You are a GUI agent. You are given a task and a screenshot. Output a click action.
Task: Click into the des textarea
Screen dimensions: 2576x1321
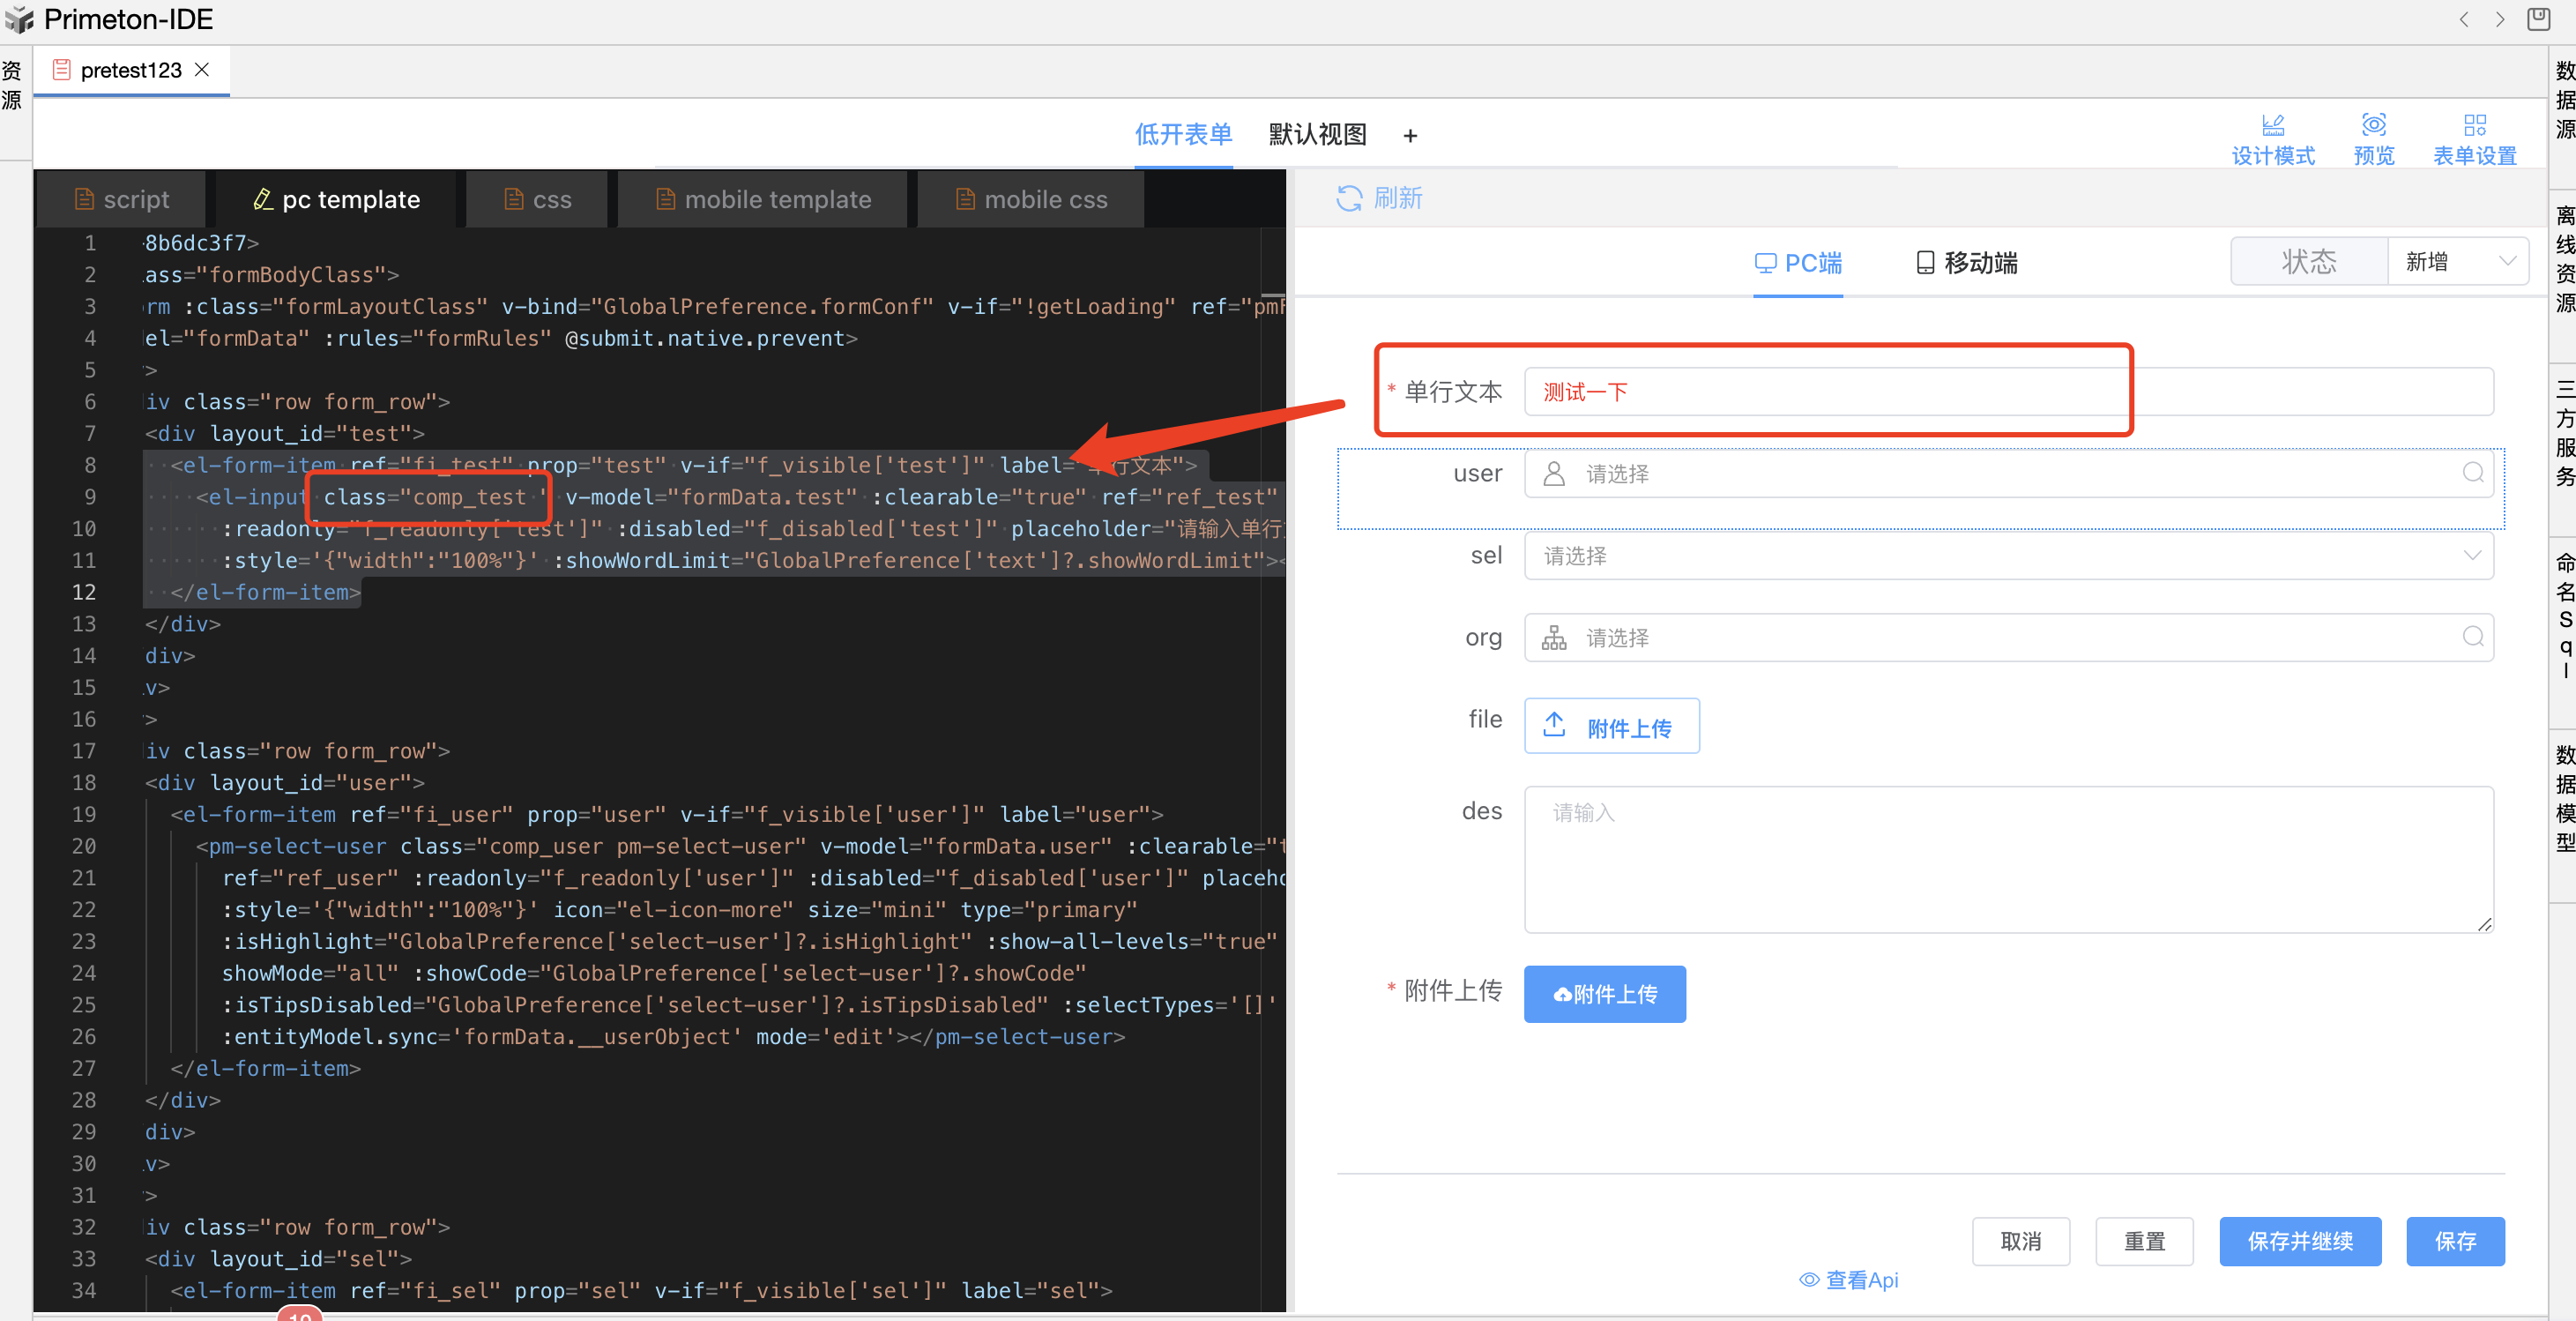(2007, 859)
